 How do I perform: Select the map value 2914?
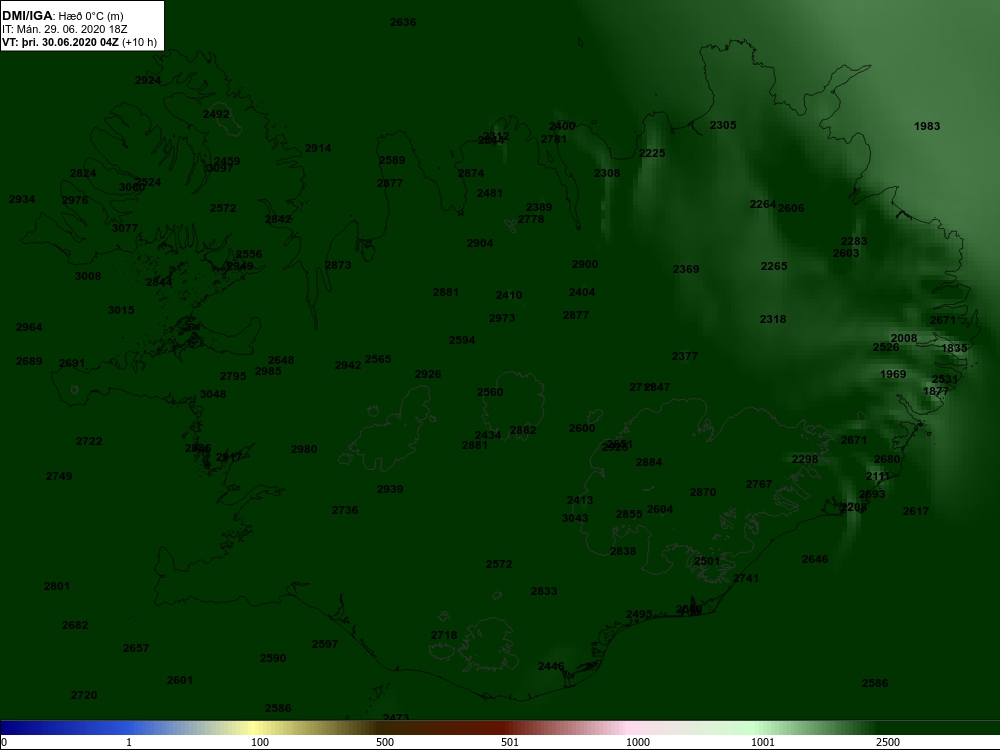(318, 148)
